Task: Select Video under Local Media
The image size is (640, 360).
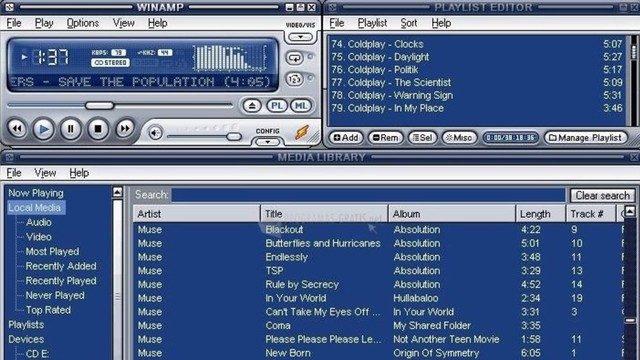Action: point(39,237)
